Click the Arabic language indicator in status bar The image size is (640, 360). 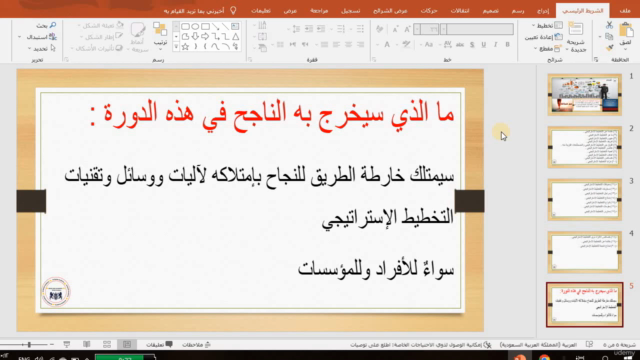click(538, 345)
